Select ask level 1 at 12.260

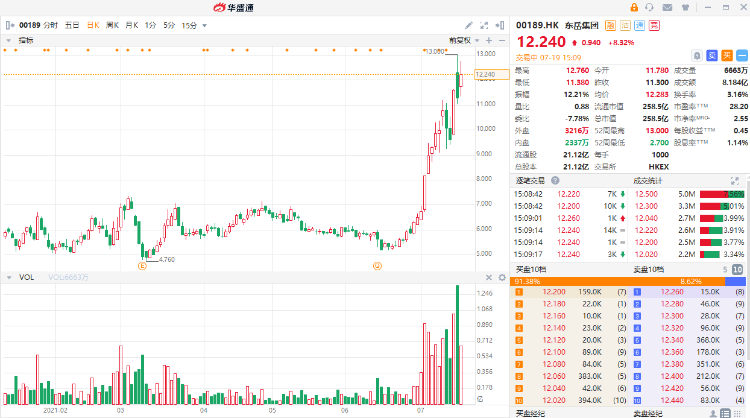pos(688,292)
